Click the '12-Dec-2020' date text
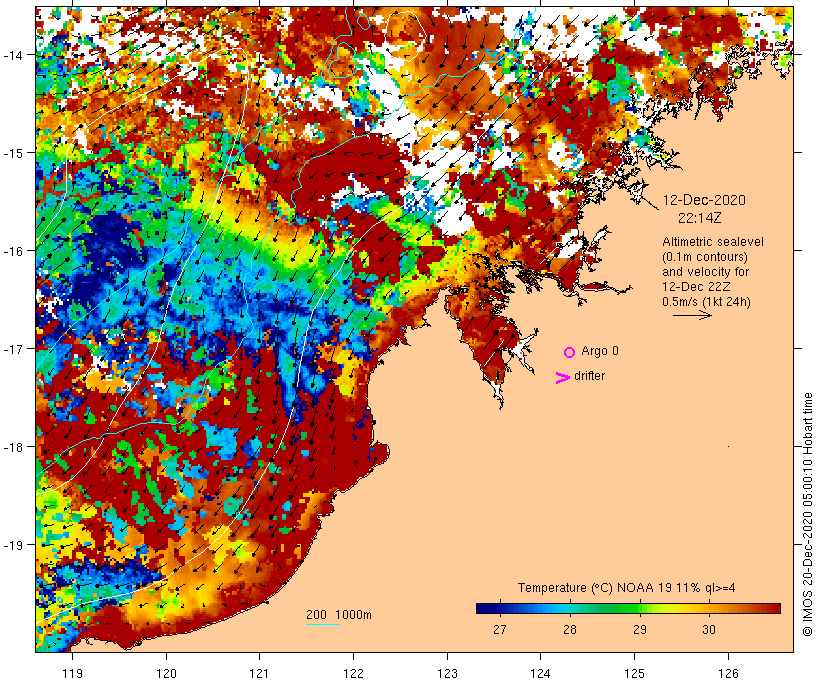The width and height of the screenshot is (820, 680). pyautogui.click(x=704, y=200)
